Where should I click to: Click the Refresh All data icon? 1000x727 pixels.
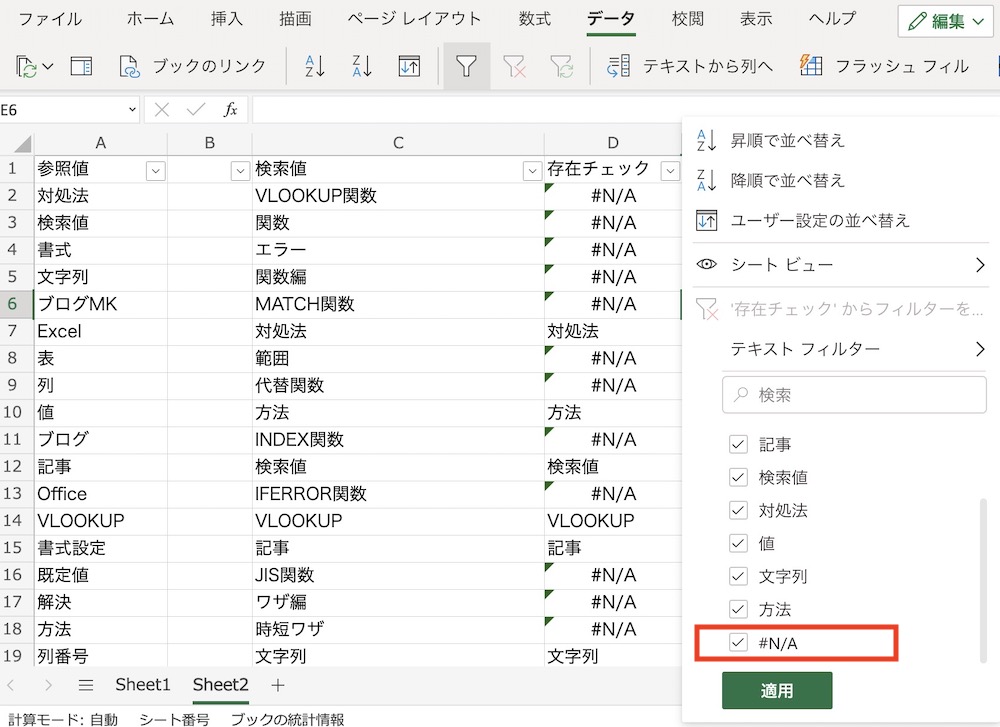[27, 66]
